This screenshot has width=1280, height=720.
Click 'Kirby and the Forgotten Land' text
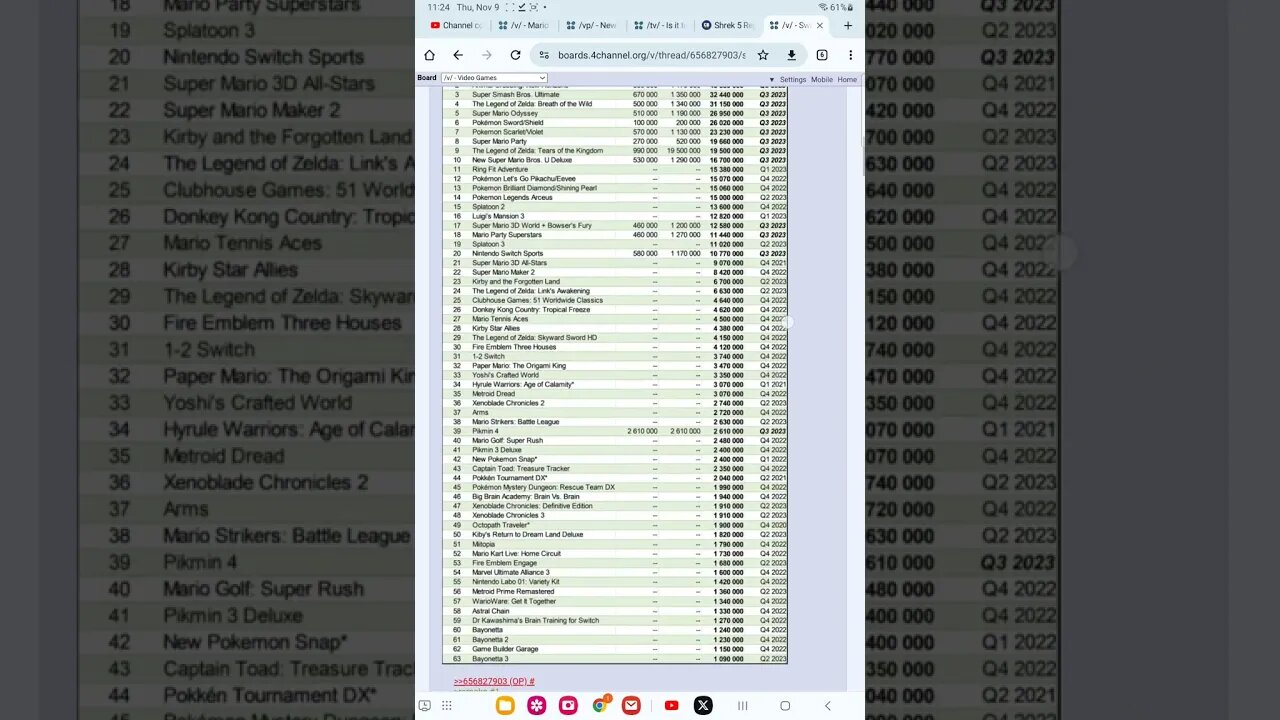516,282
